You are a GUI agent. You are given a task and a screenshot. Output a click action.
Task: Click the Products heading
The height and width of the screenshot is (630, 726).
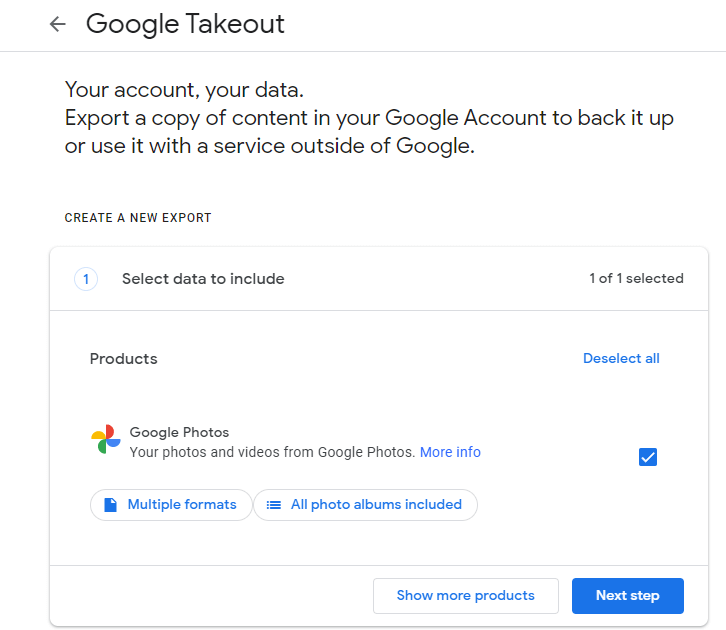click(x=123, y=359)
